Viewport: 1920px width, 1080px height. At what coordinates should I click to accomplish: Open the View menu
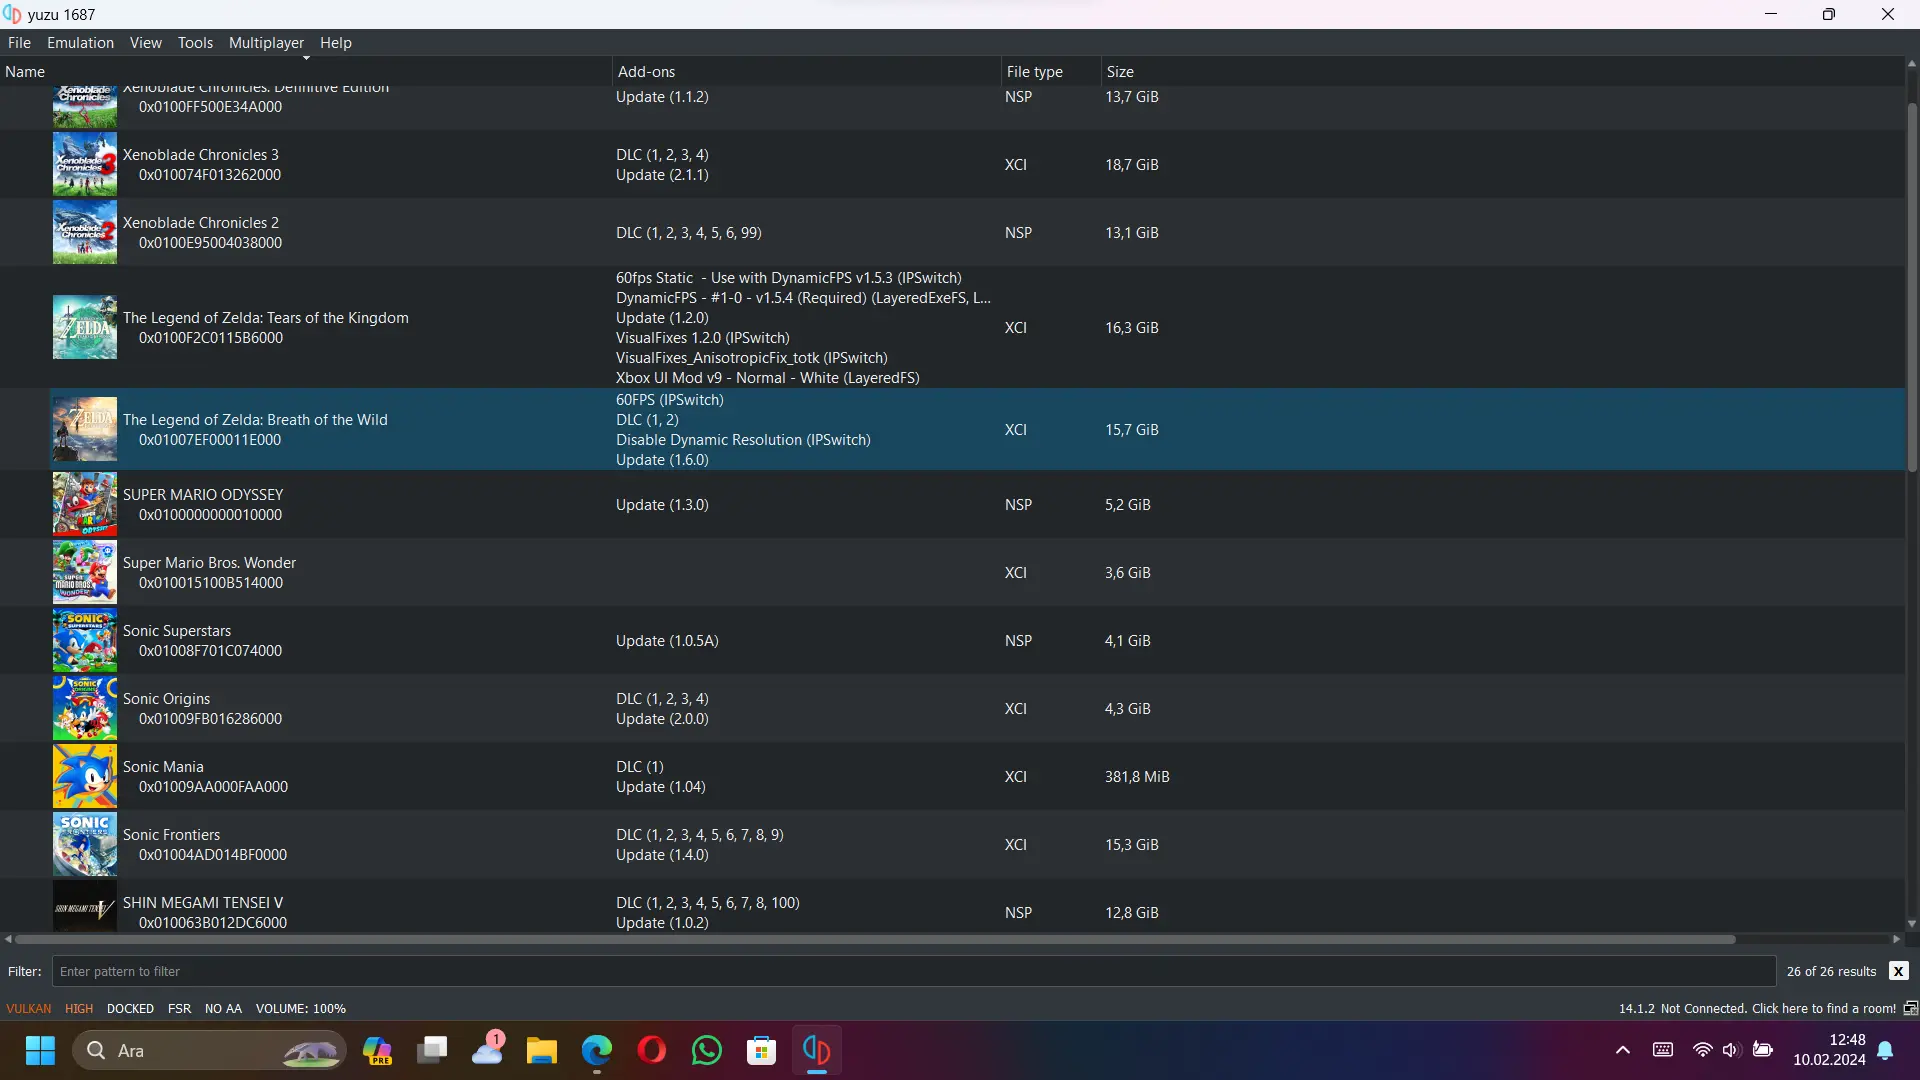[145, 43]
